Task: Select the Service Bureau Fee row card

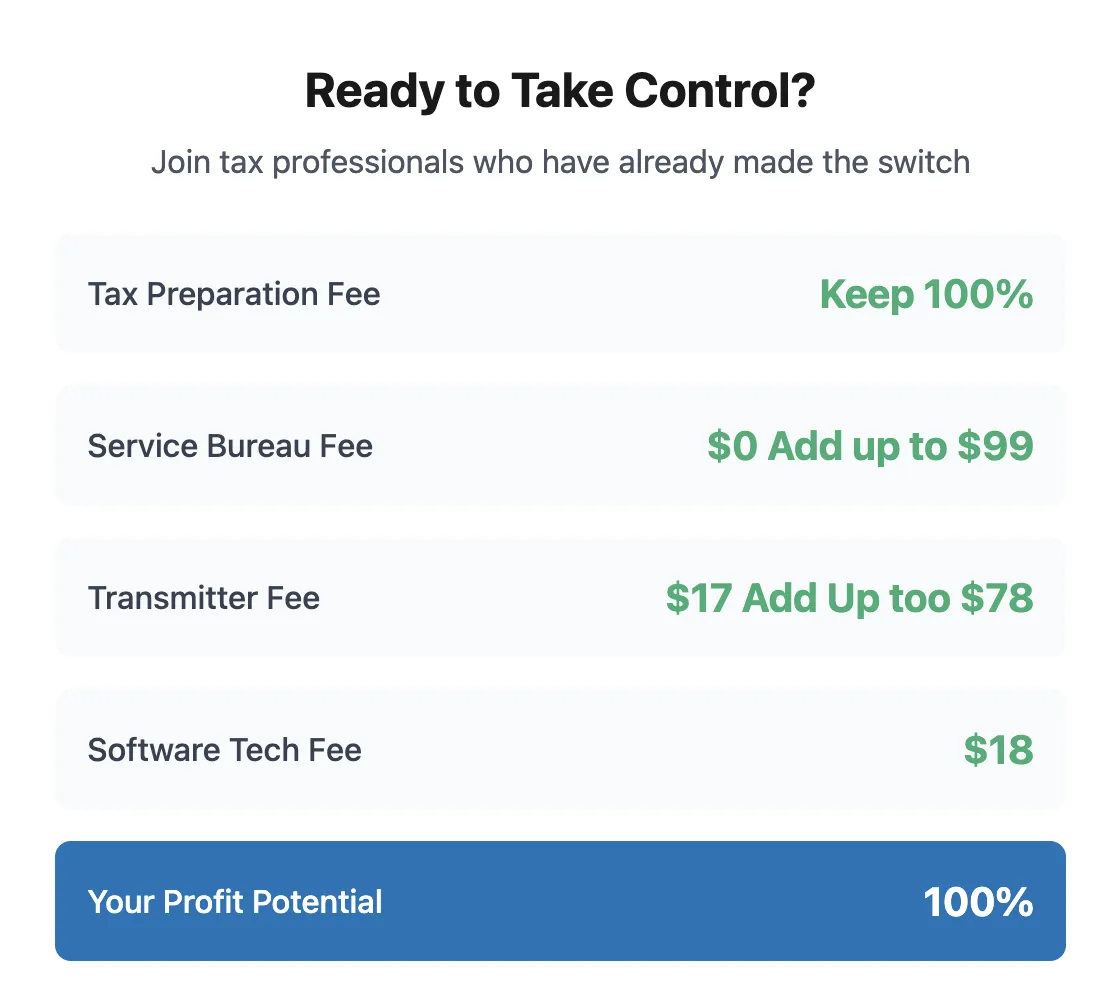Action: point(560,445)
